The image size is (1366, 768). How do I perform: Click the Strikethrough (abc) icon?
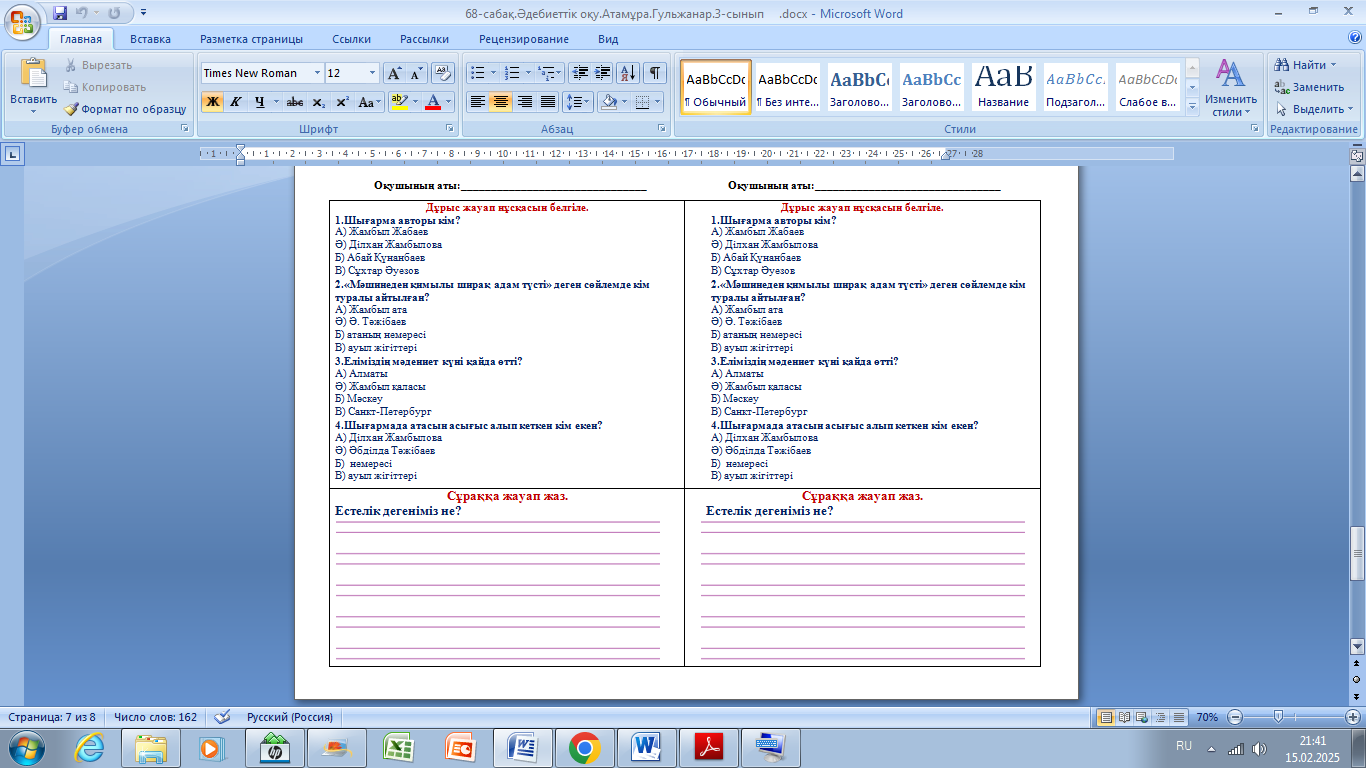coord(295,102)
